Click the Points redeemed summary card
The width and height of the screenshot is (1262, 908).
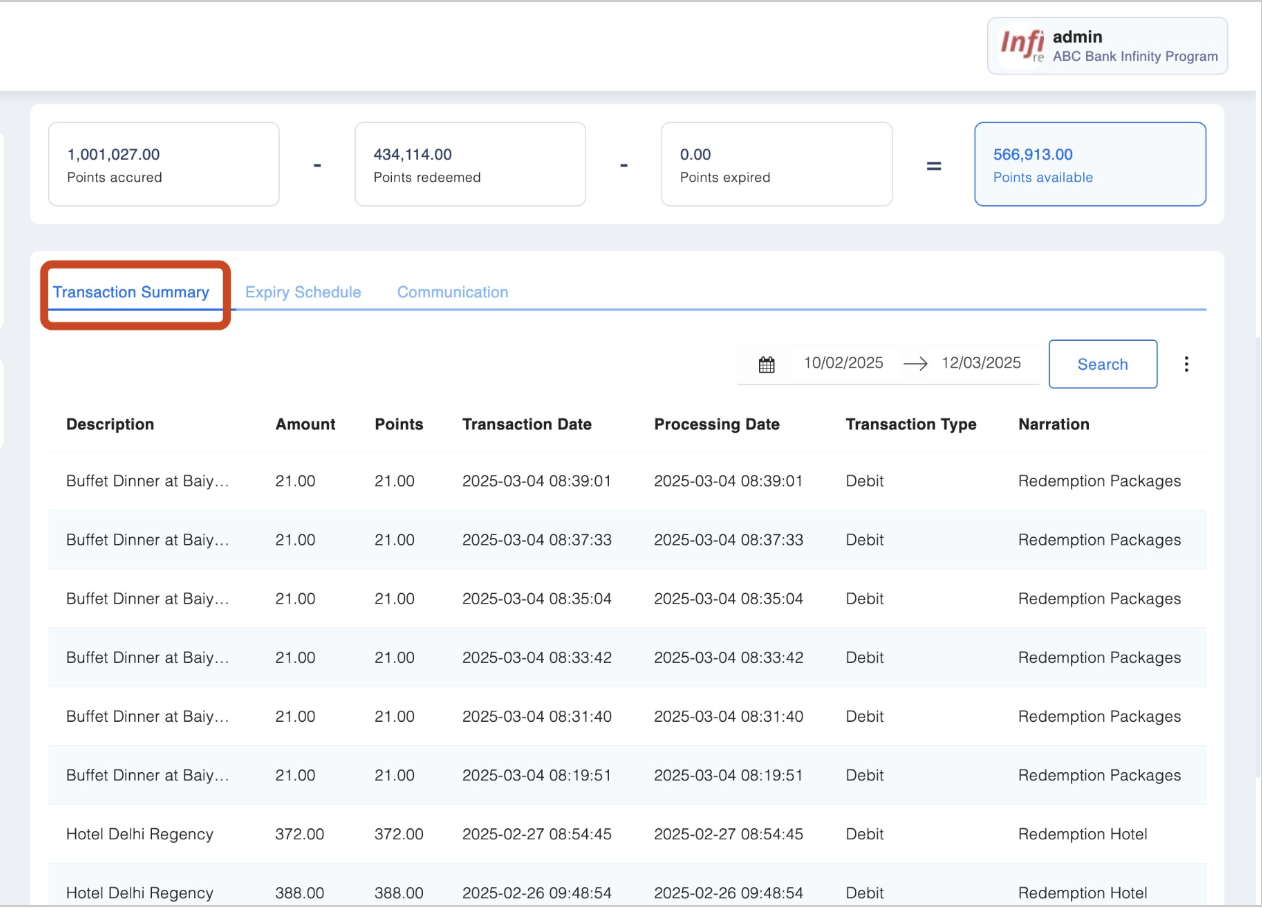click(x=469, y=164)
